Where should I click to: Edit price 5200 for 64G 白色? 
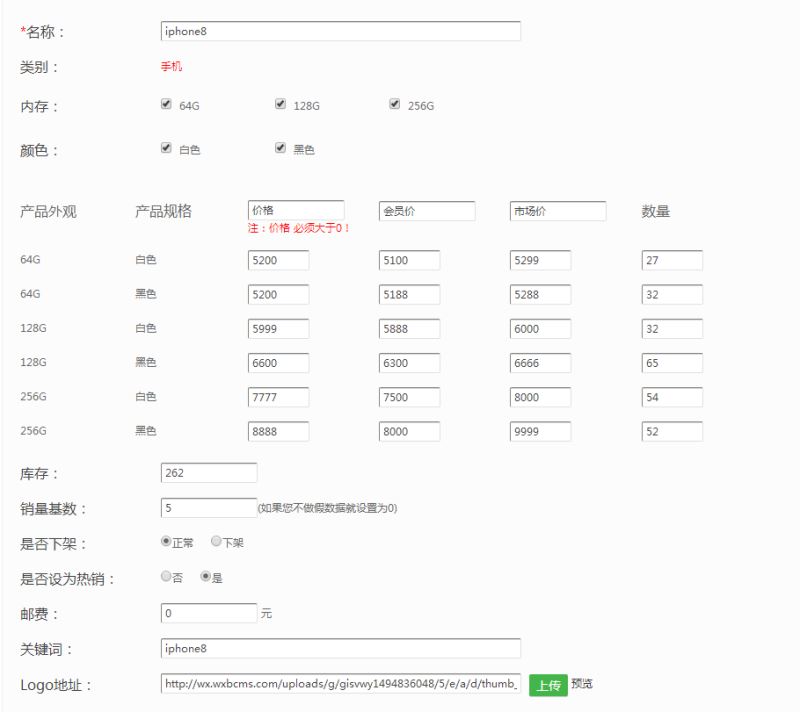(x=278, y=260)
